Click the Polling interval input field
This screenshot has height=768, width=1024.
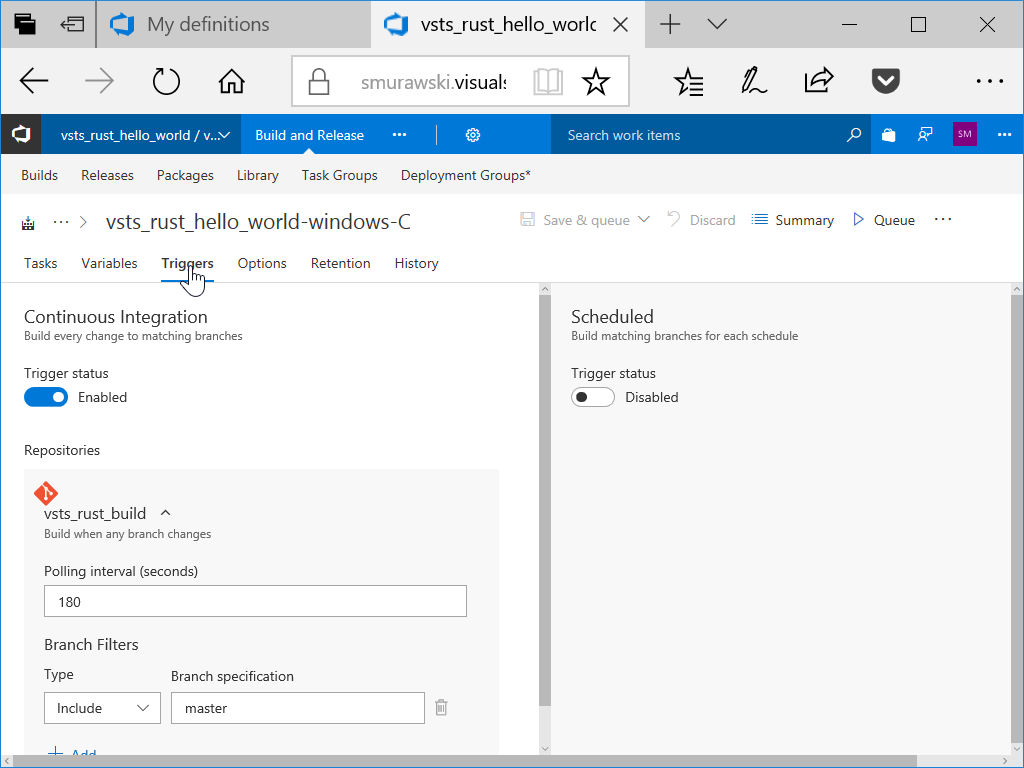point(255,601)
